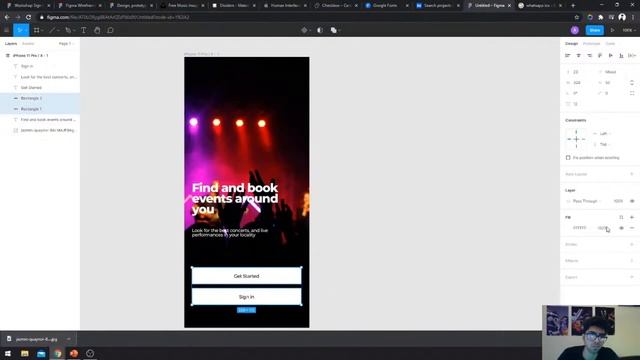Switch to the Prototype tab

tap(591, 44)
